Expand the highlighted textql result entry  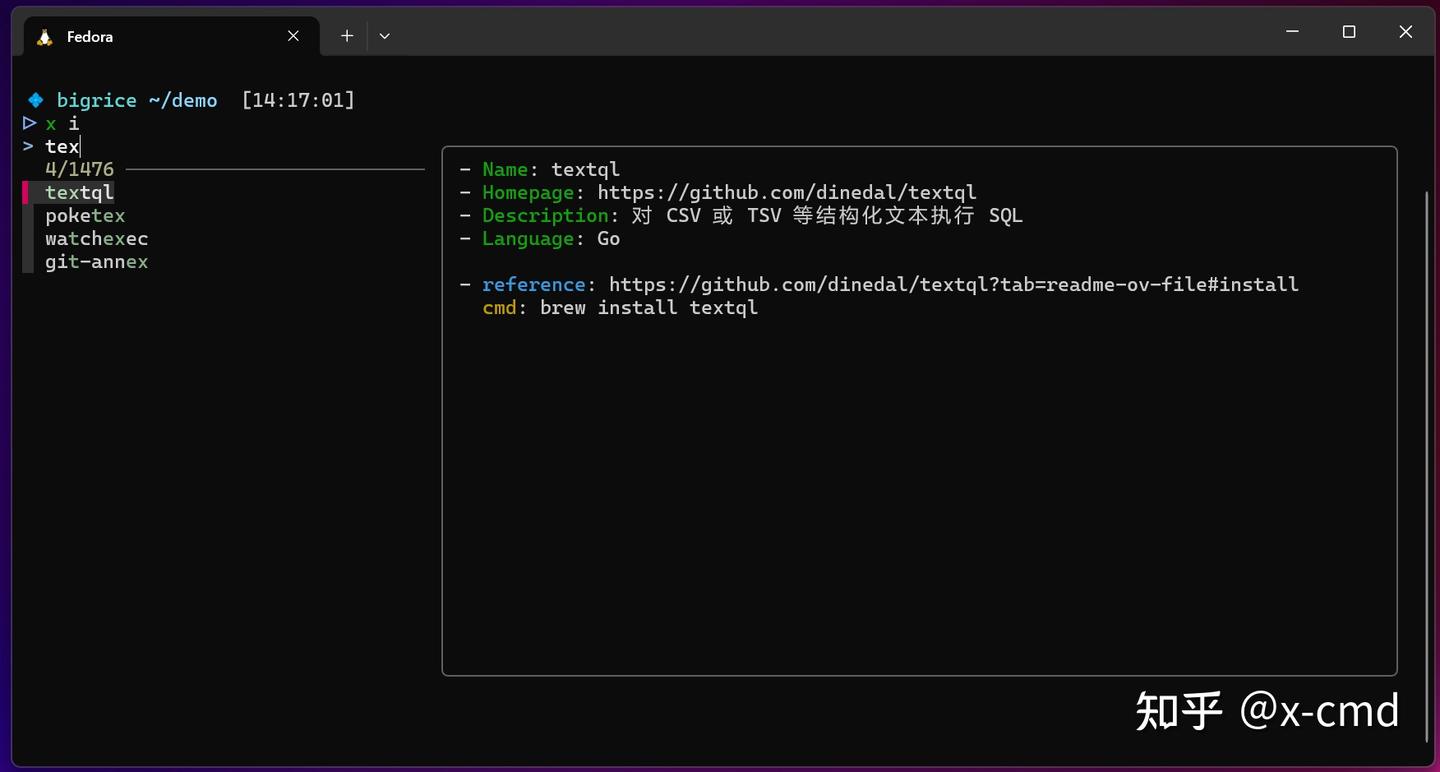tap(79, 191)
